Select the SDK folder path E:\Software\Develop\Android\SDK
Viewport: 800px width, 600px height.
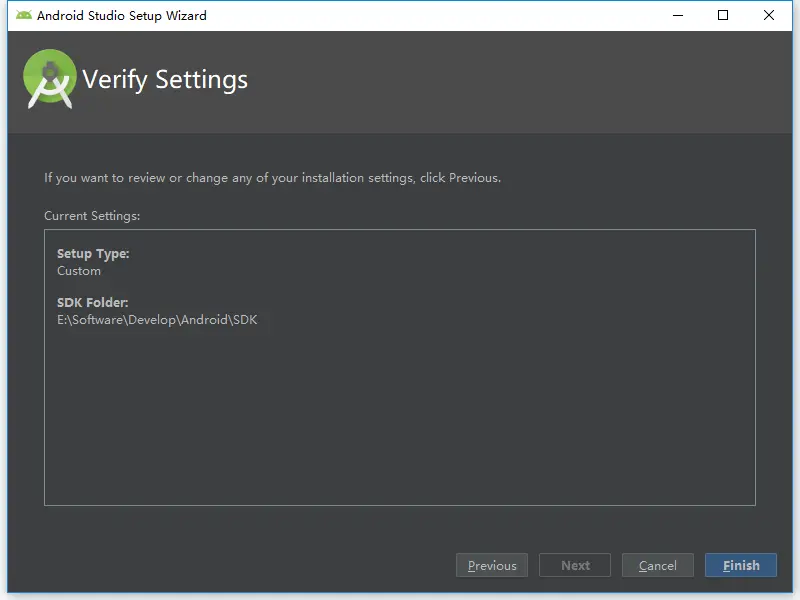(x=157, y=320)
